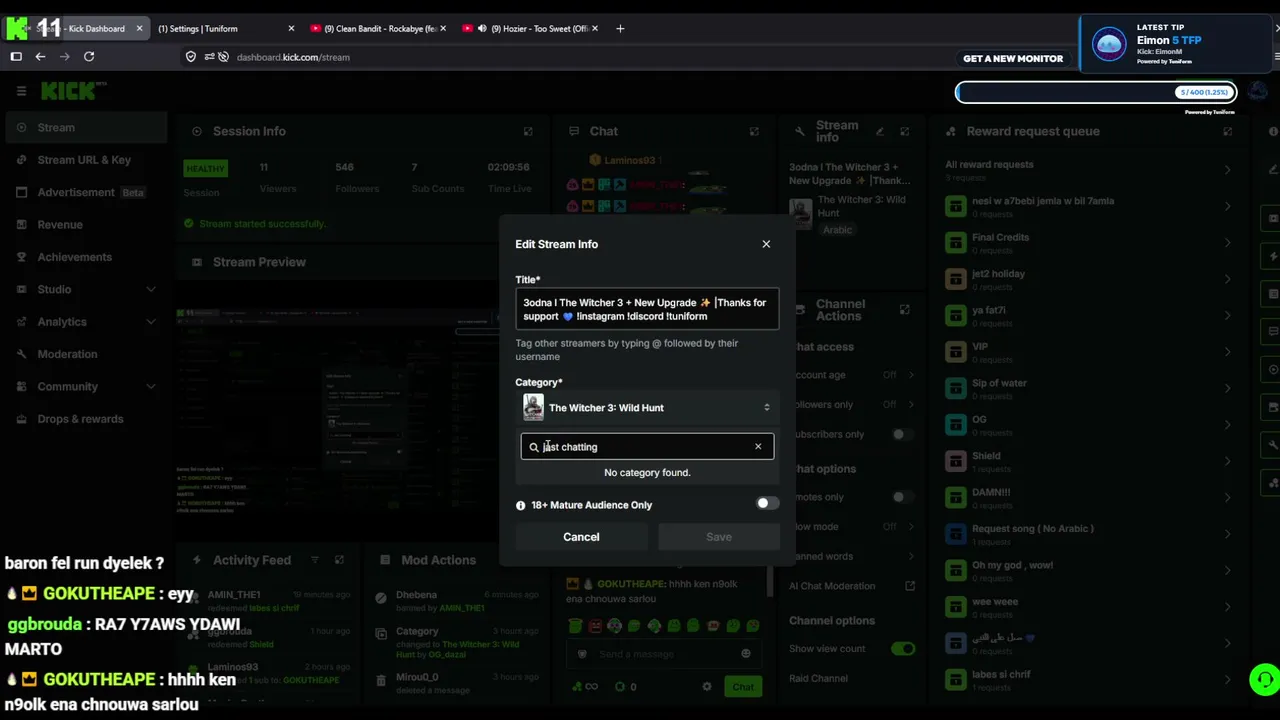Toggle Emotes only switch

coord(902,497)
